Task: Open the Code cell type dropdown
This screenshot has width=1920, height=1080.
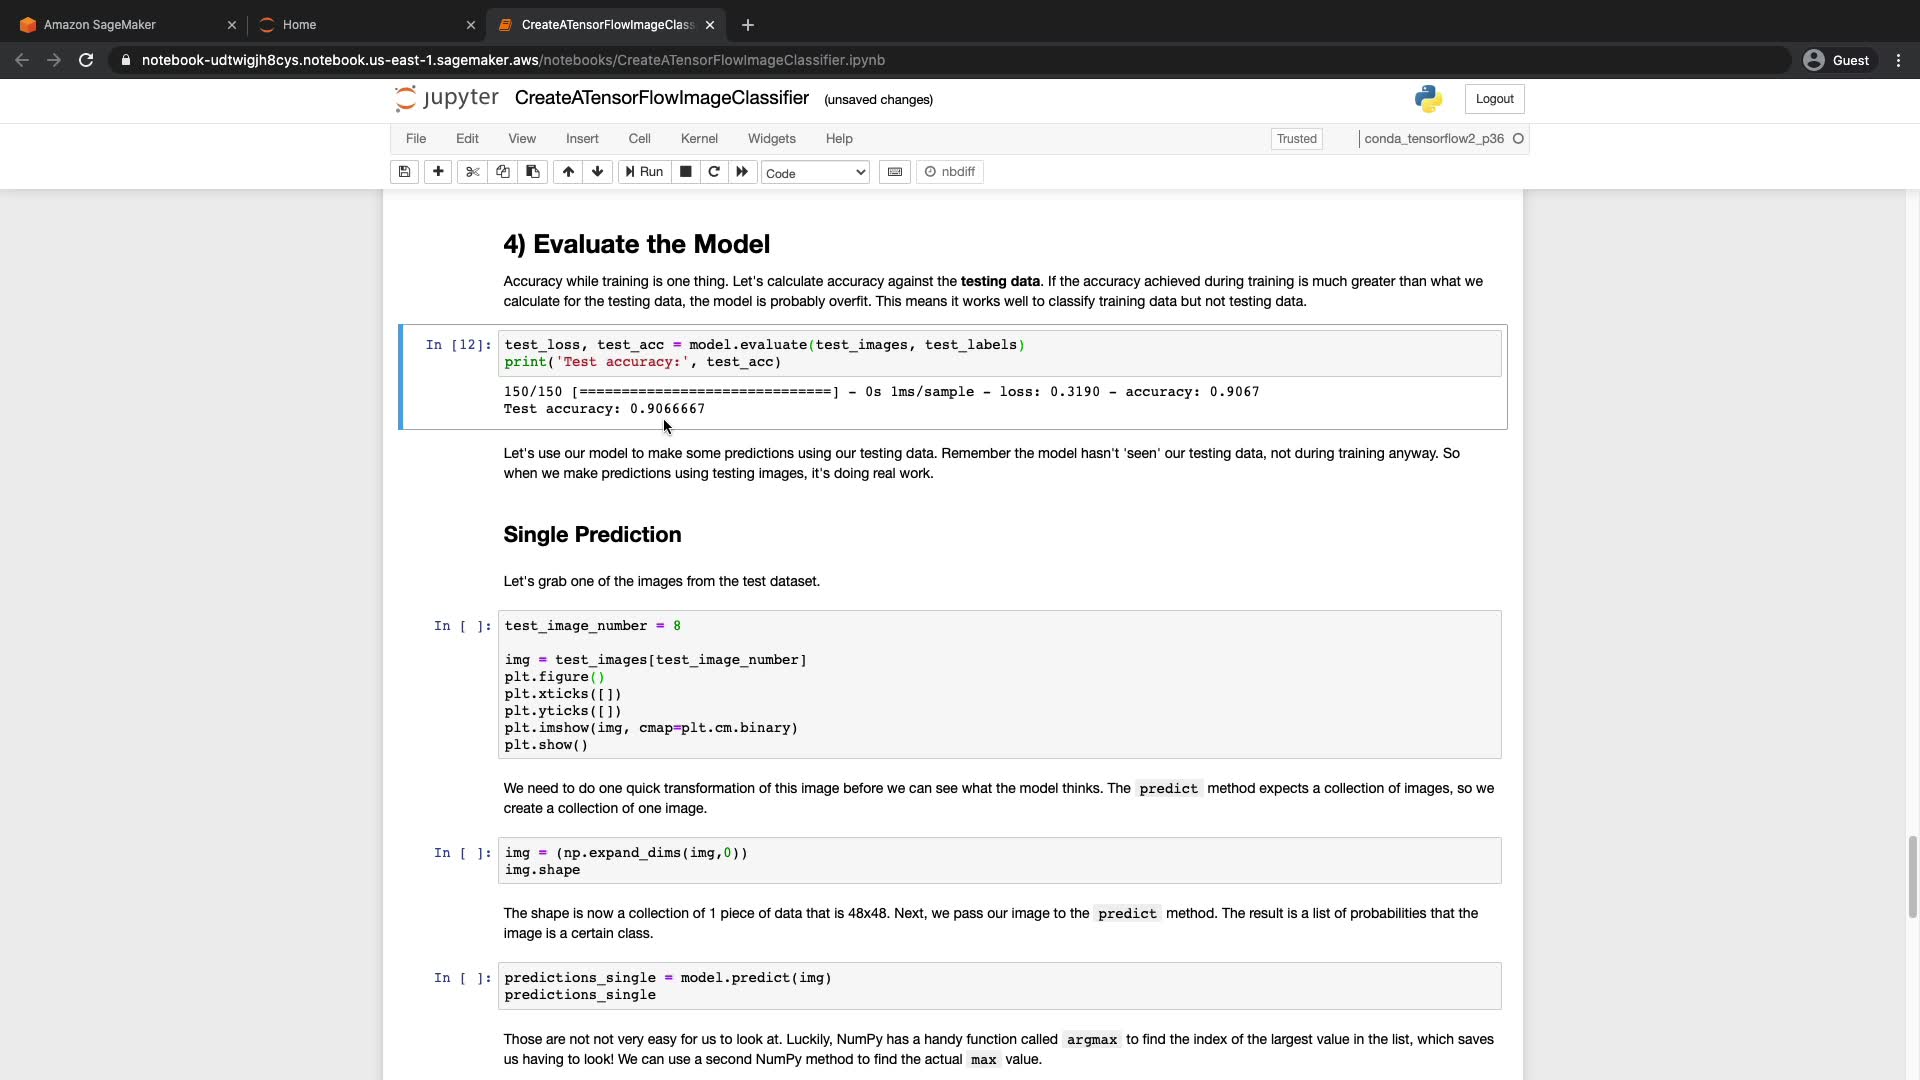Action: (815, 173)
